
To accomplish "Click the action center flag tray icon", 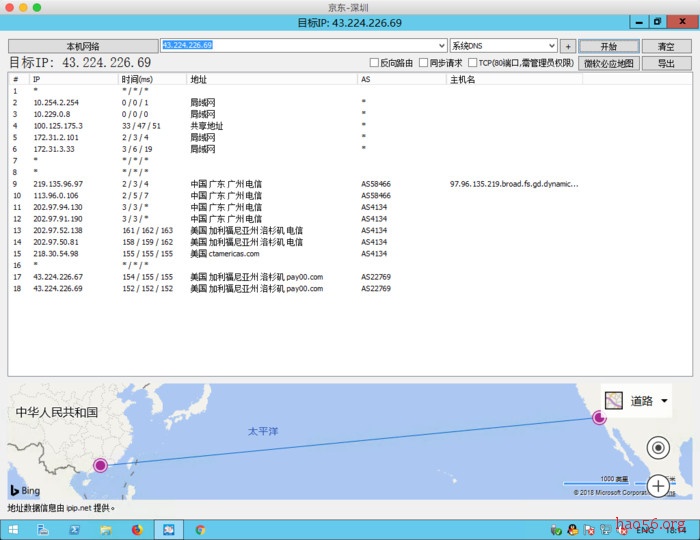I will (x=589, y=530).
